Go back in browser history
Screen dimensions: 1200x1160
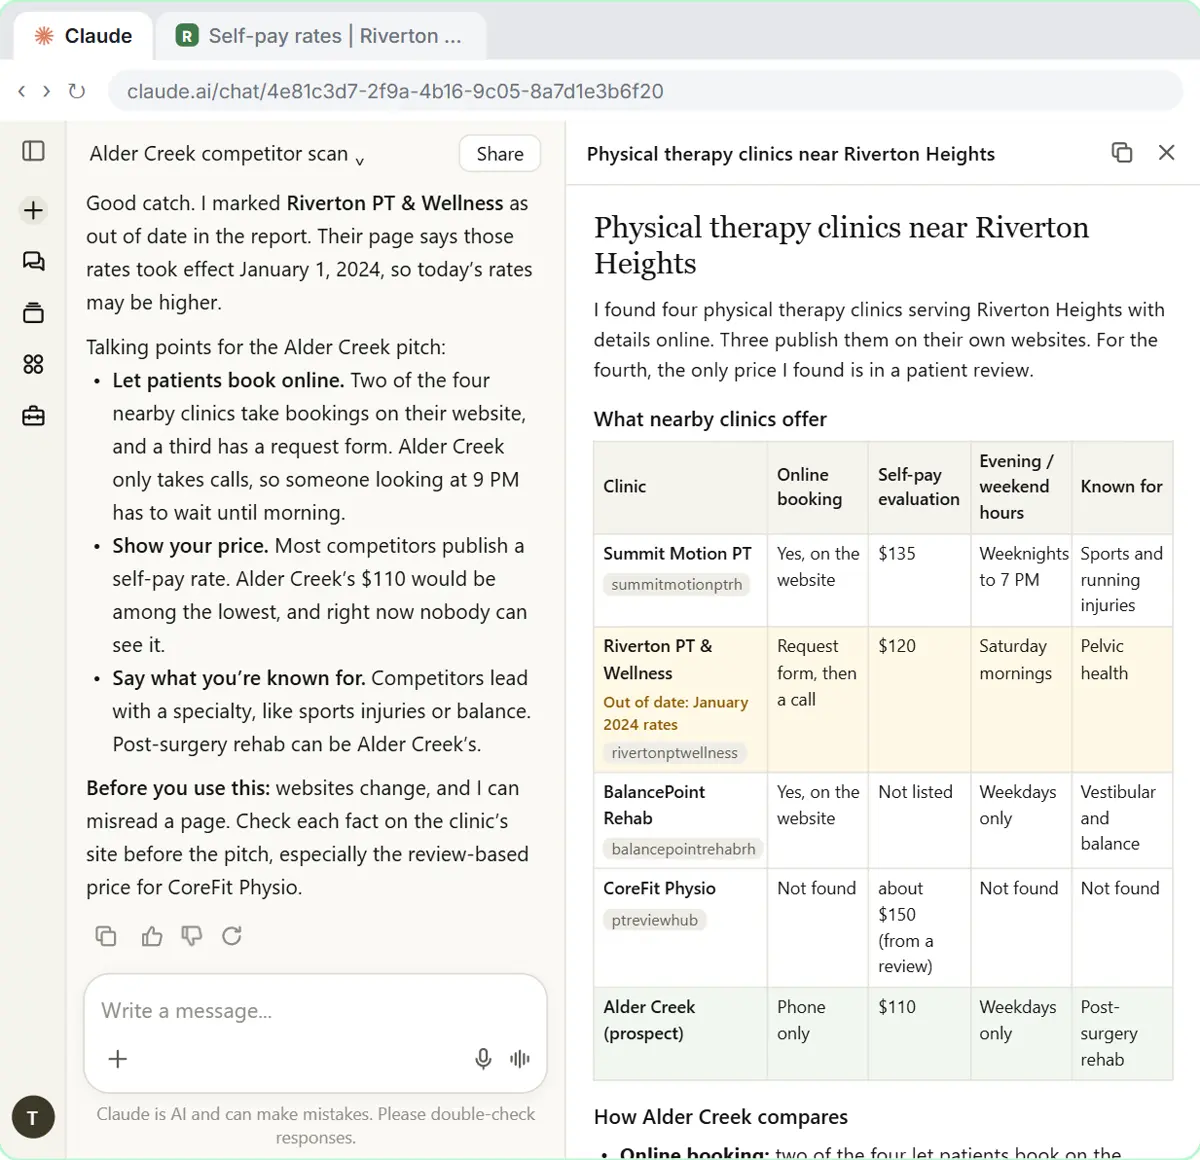pyautogui.click(x=22, y=91)
